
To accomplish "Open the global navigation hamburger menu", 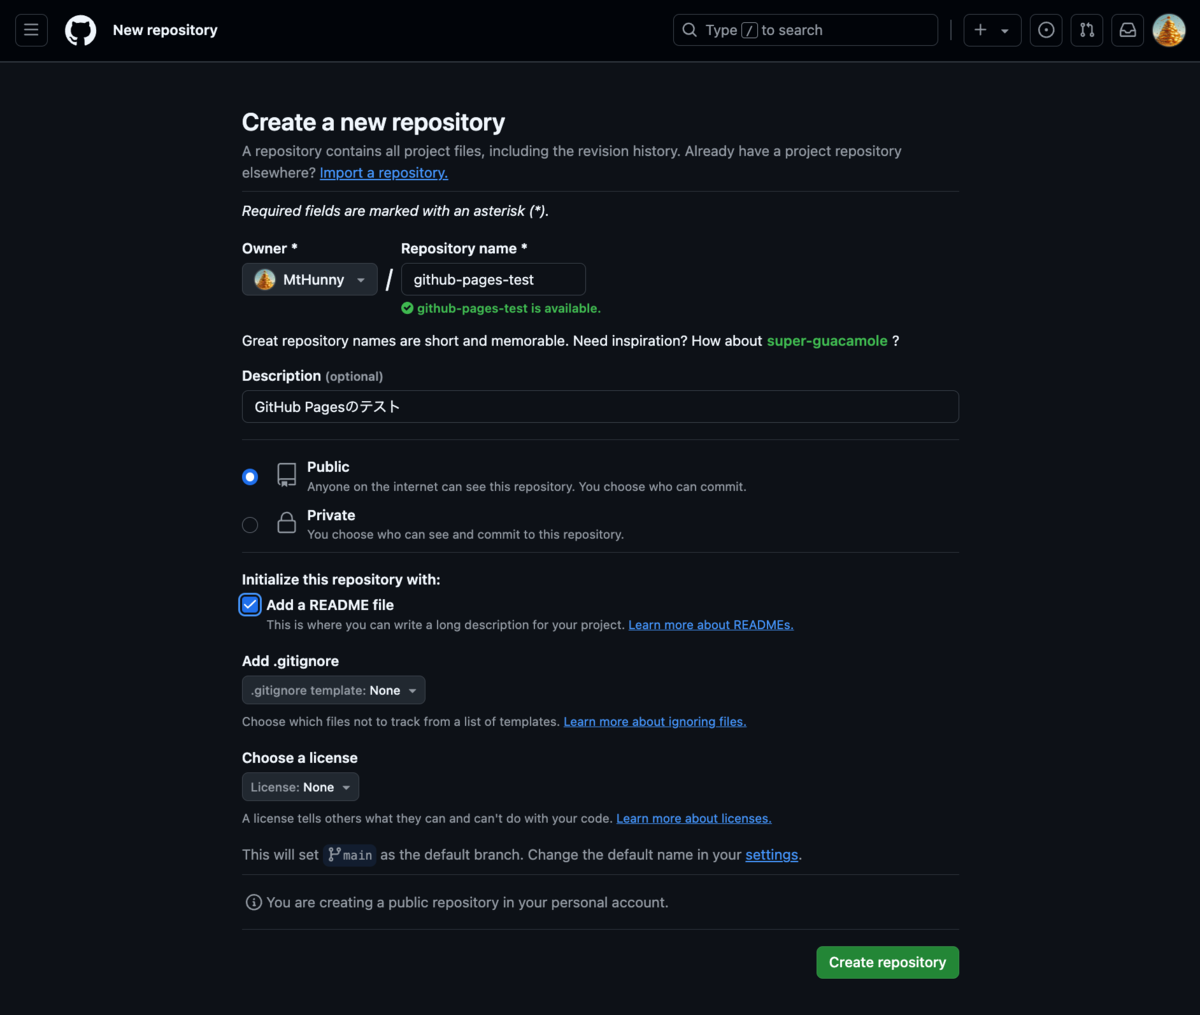I will [31, 30].
